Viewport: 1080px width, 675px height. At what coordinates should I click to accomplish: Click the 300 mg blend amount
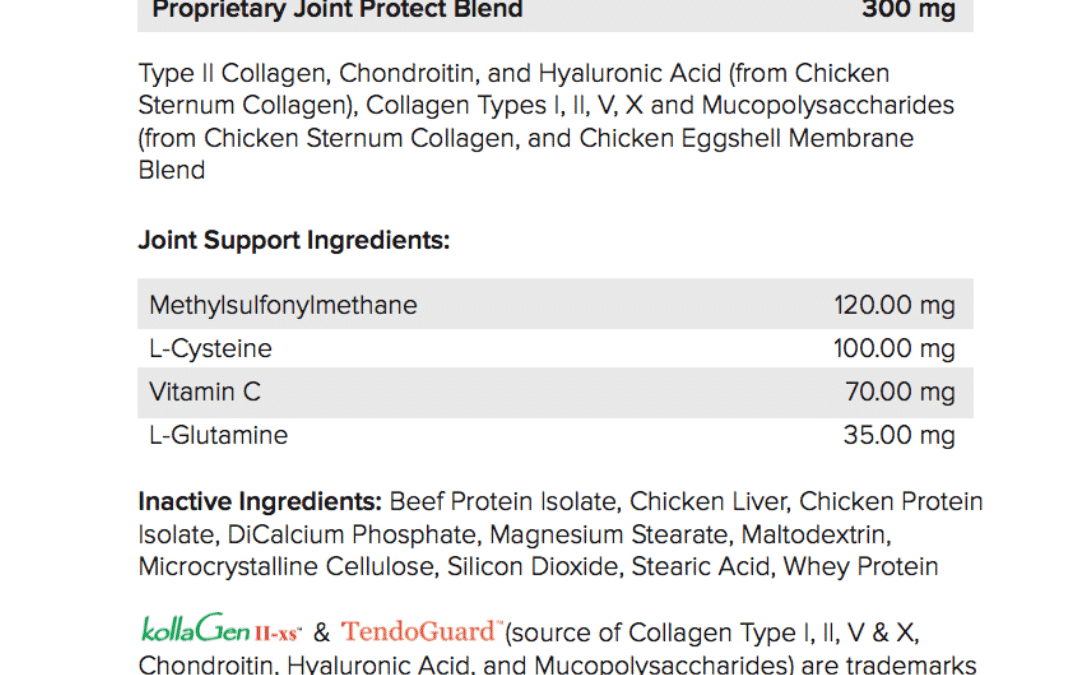coord(908,10)
